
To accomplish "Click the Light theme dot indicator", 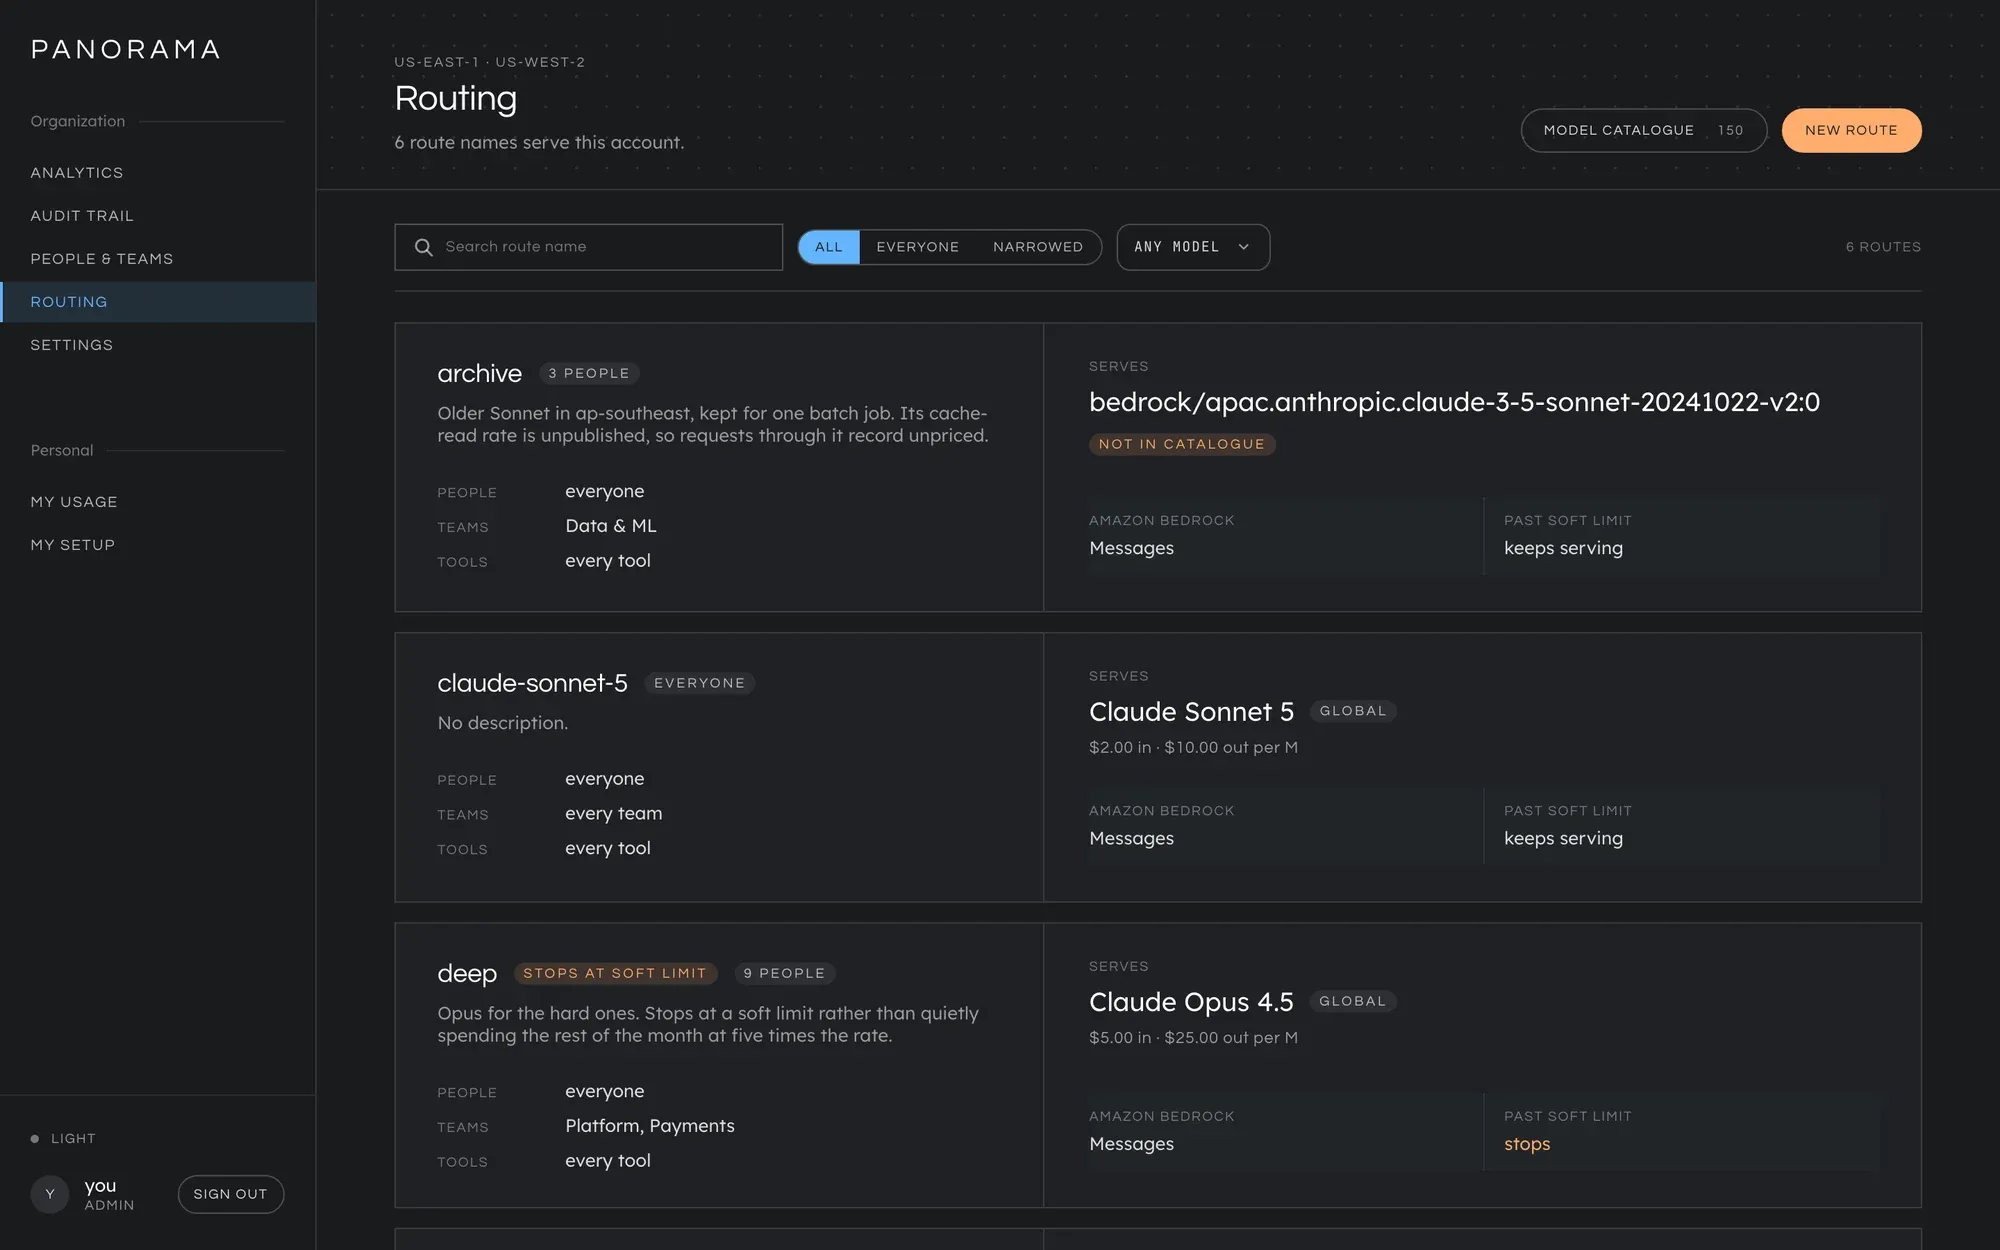I will (35, 1139).
